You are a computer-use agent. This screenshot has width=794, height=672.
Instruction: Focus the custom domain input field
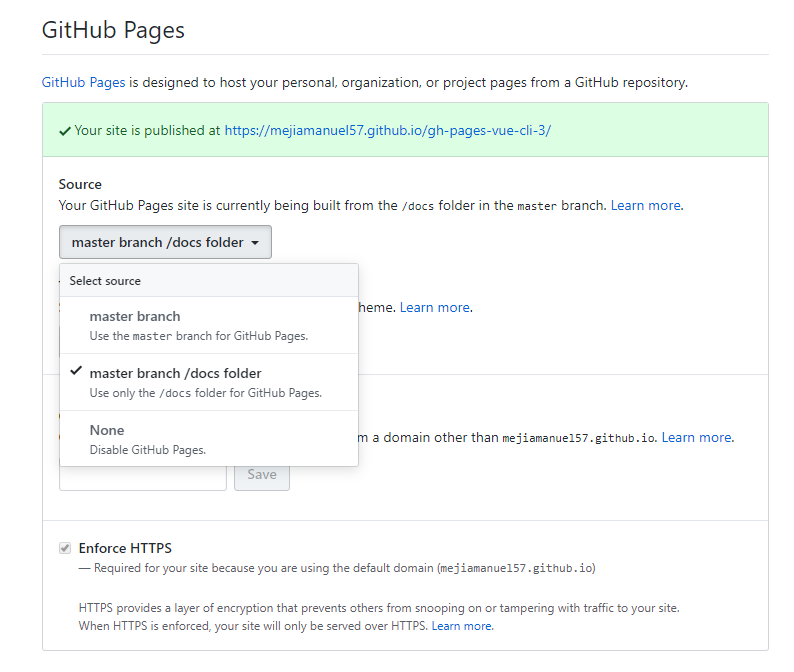pos(143,478)
